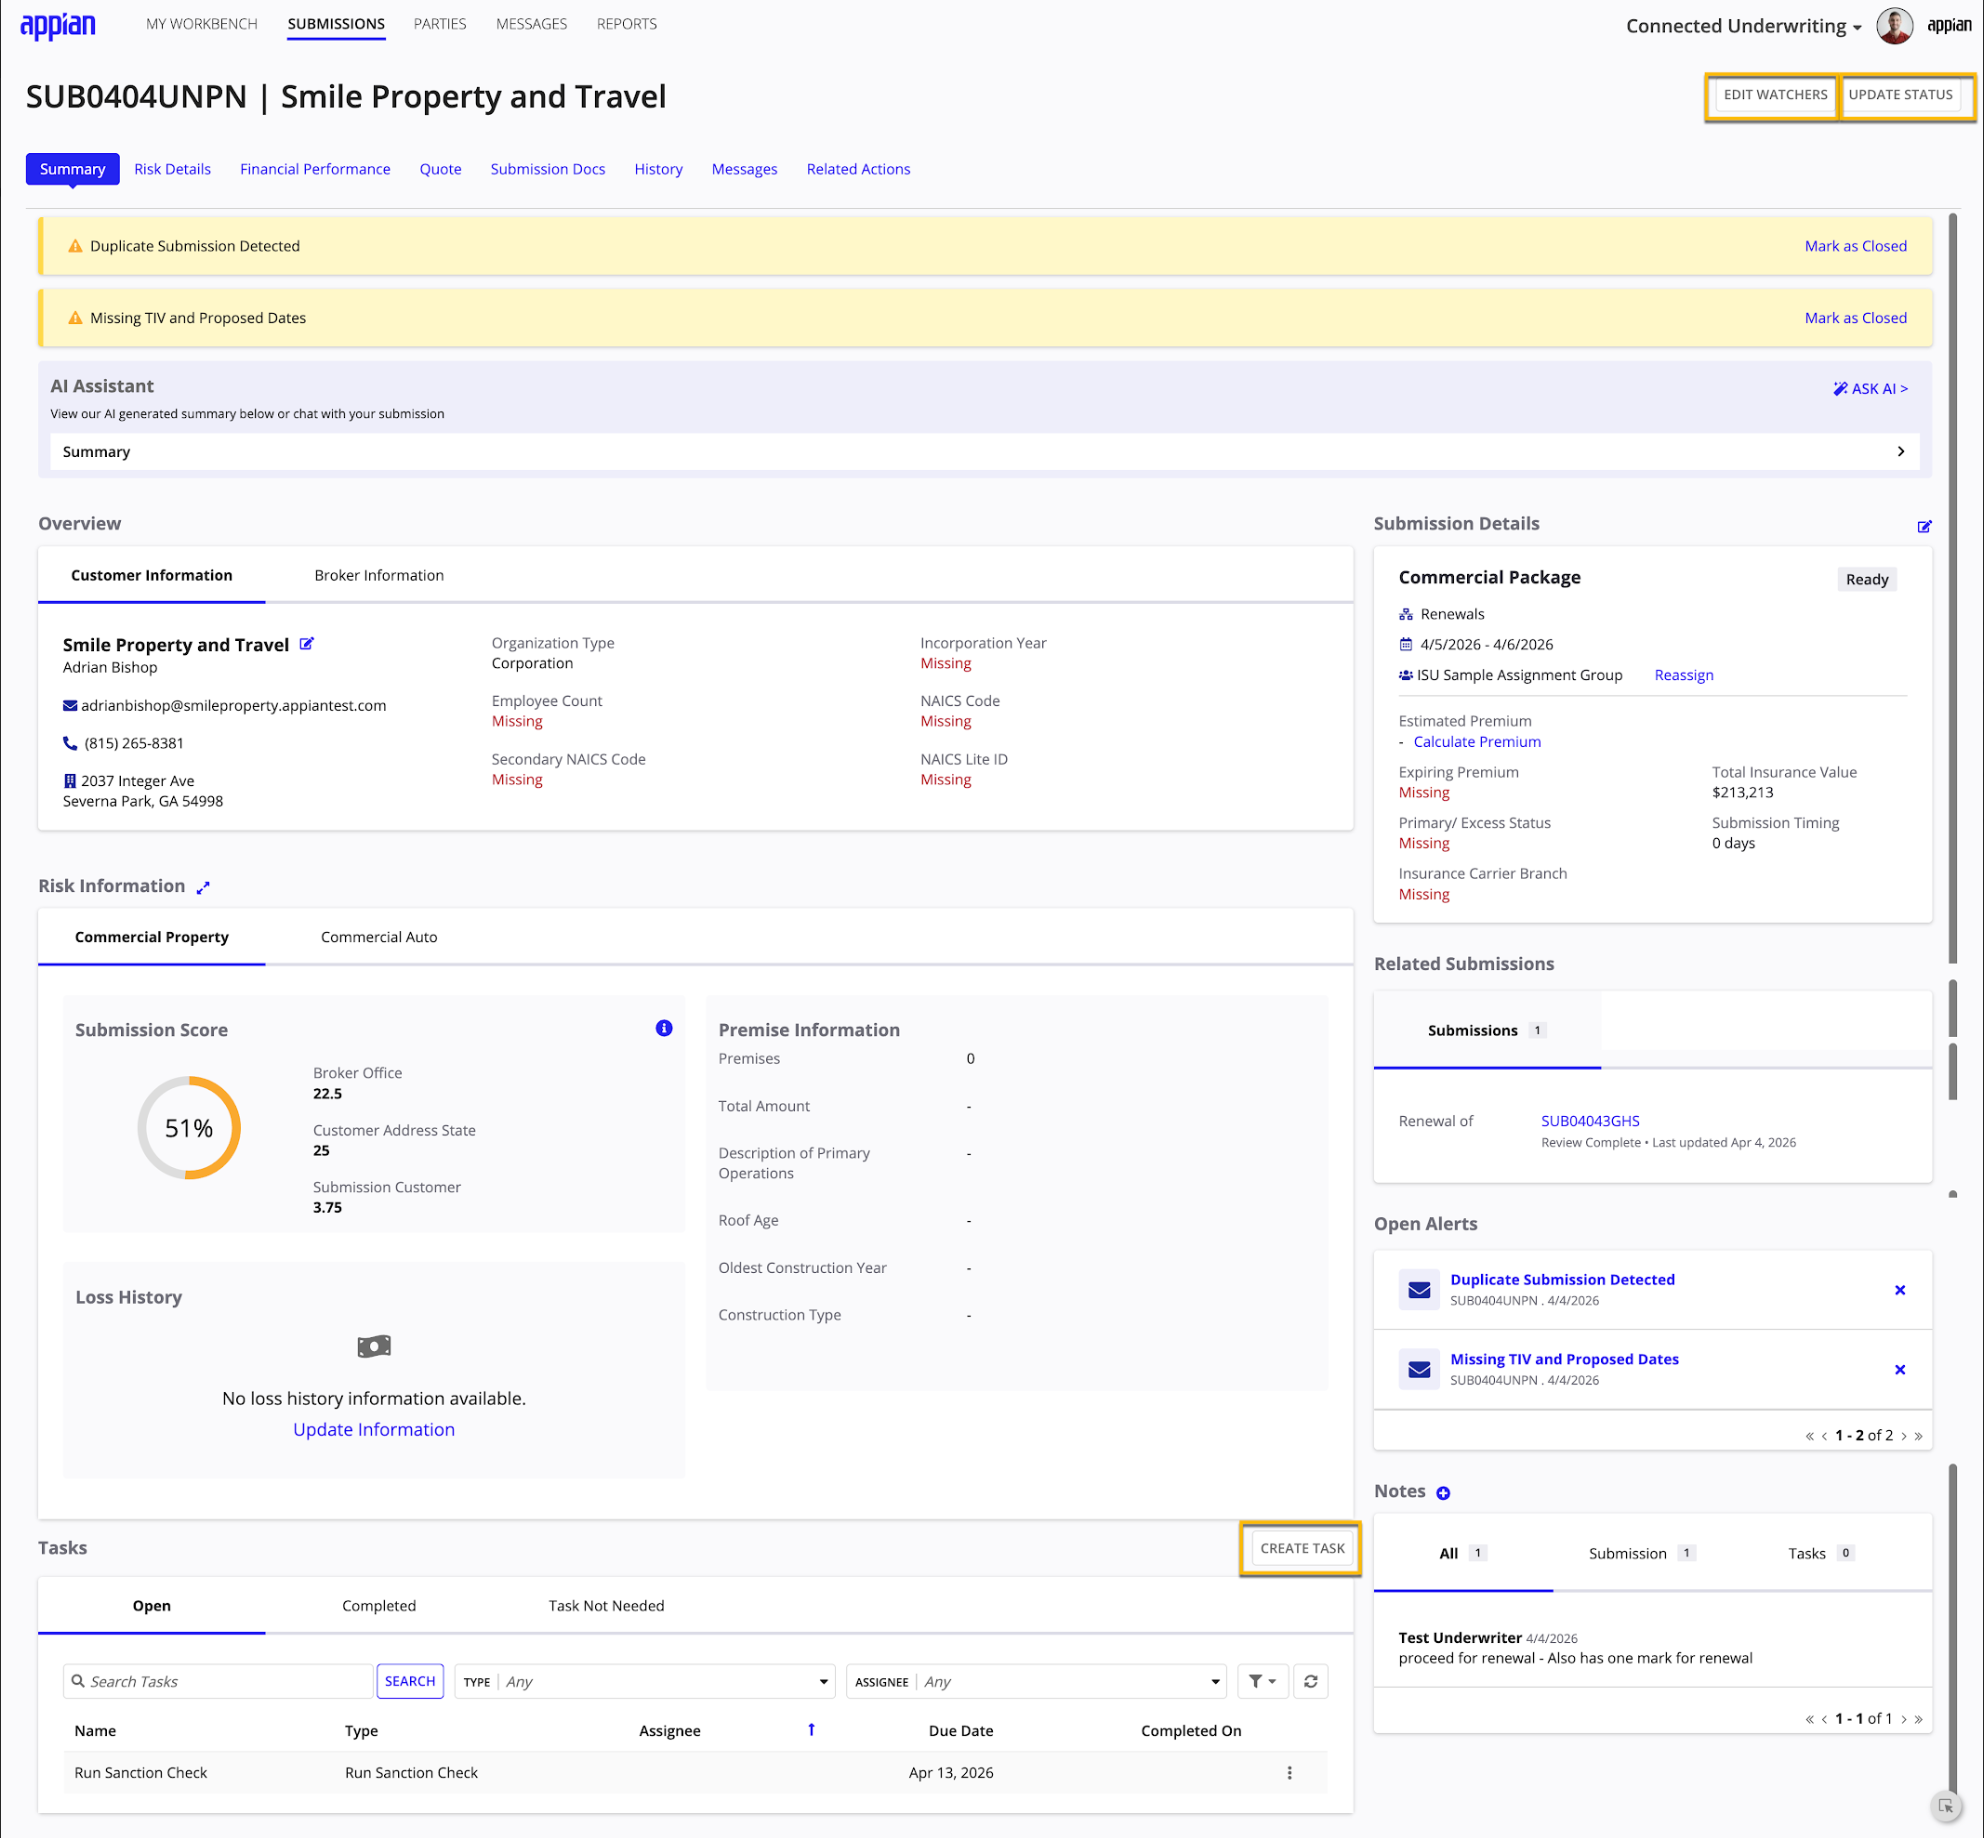Screen dimensions: 1984x1838
Task: Click Update Status button
Action: point(1900,94)
